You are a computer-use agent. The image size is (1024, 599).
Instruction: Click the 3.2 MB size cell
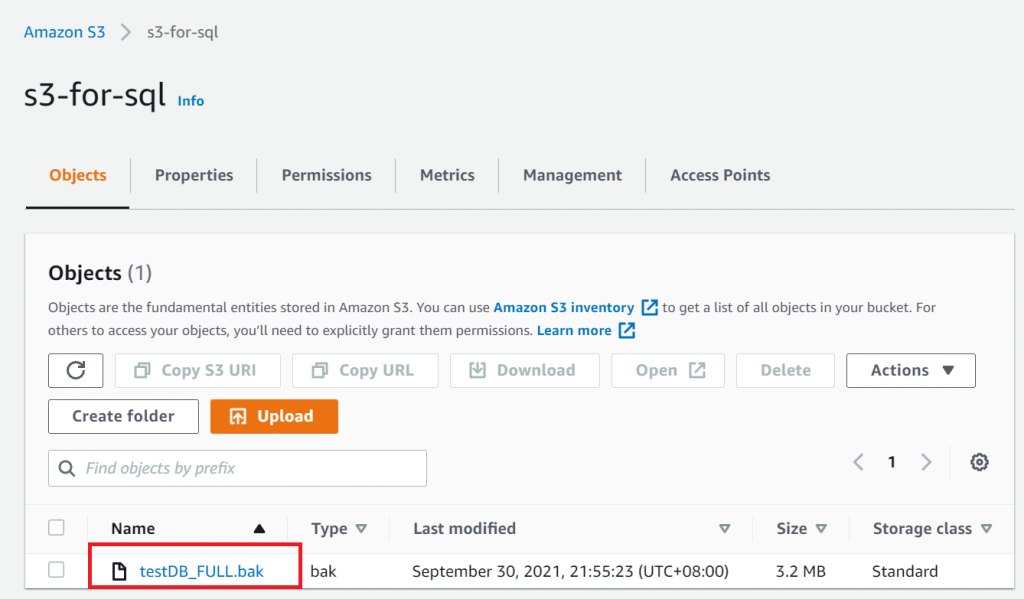pyautogui.click(x=801, y=572)
